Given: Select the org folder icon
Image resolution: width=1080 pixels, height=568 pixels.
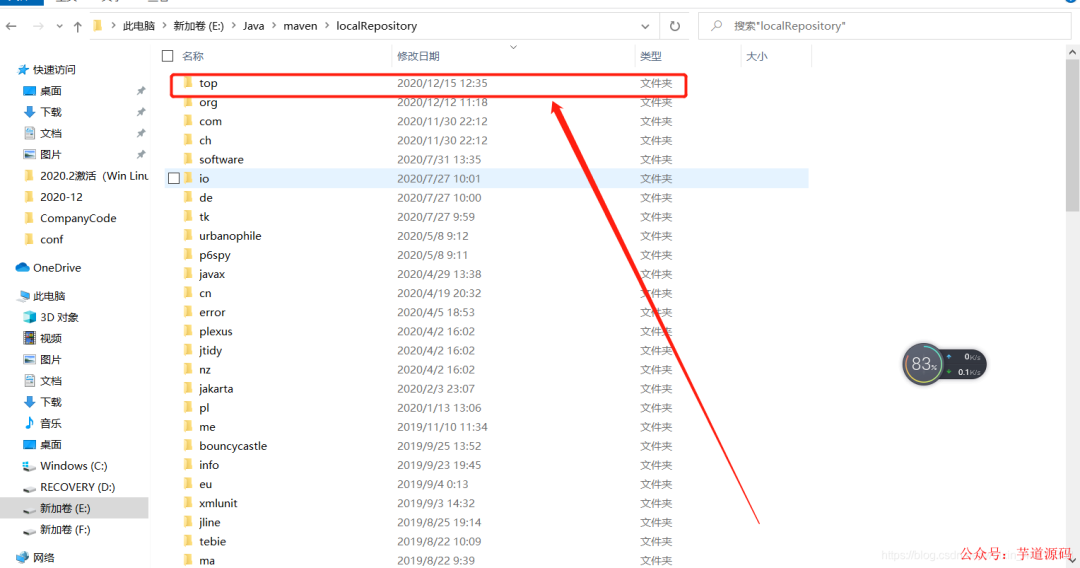Looking at the screenshot, I should pos(188,102).
